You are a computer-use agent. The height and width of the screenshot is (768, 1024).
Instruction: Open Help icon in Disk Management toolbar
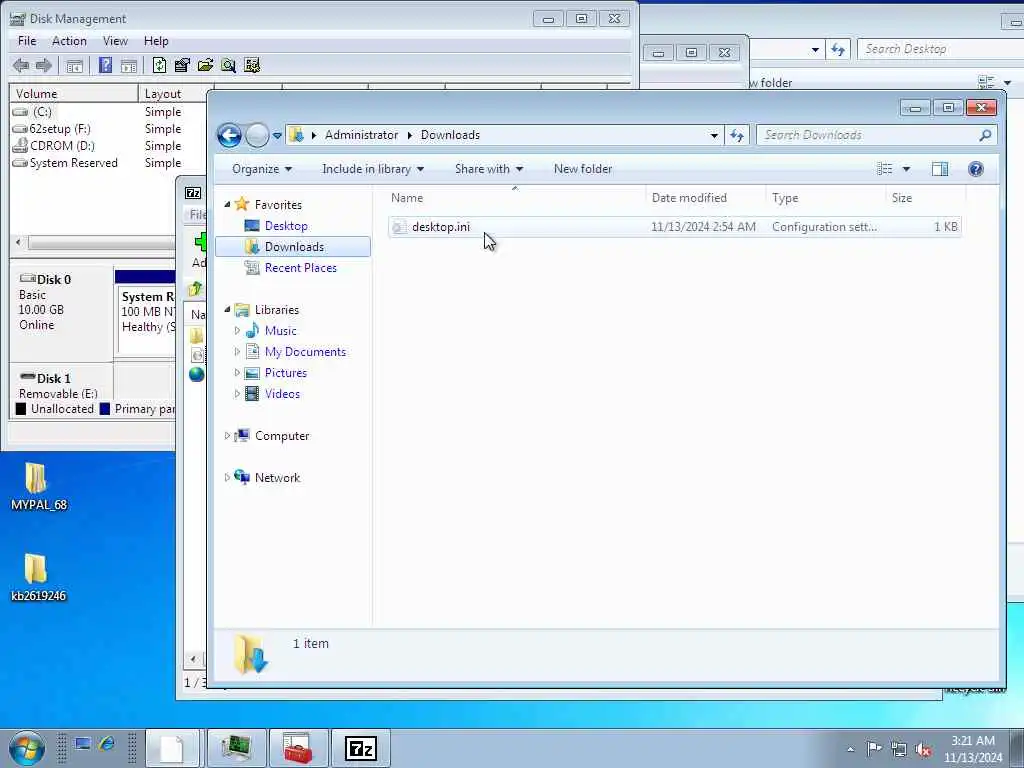pos(105,65)
